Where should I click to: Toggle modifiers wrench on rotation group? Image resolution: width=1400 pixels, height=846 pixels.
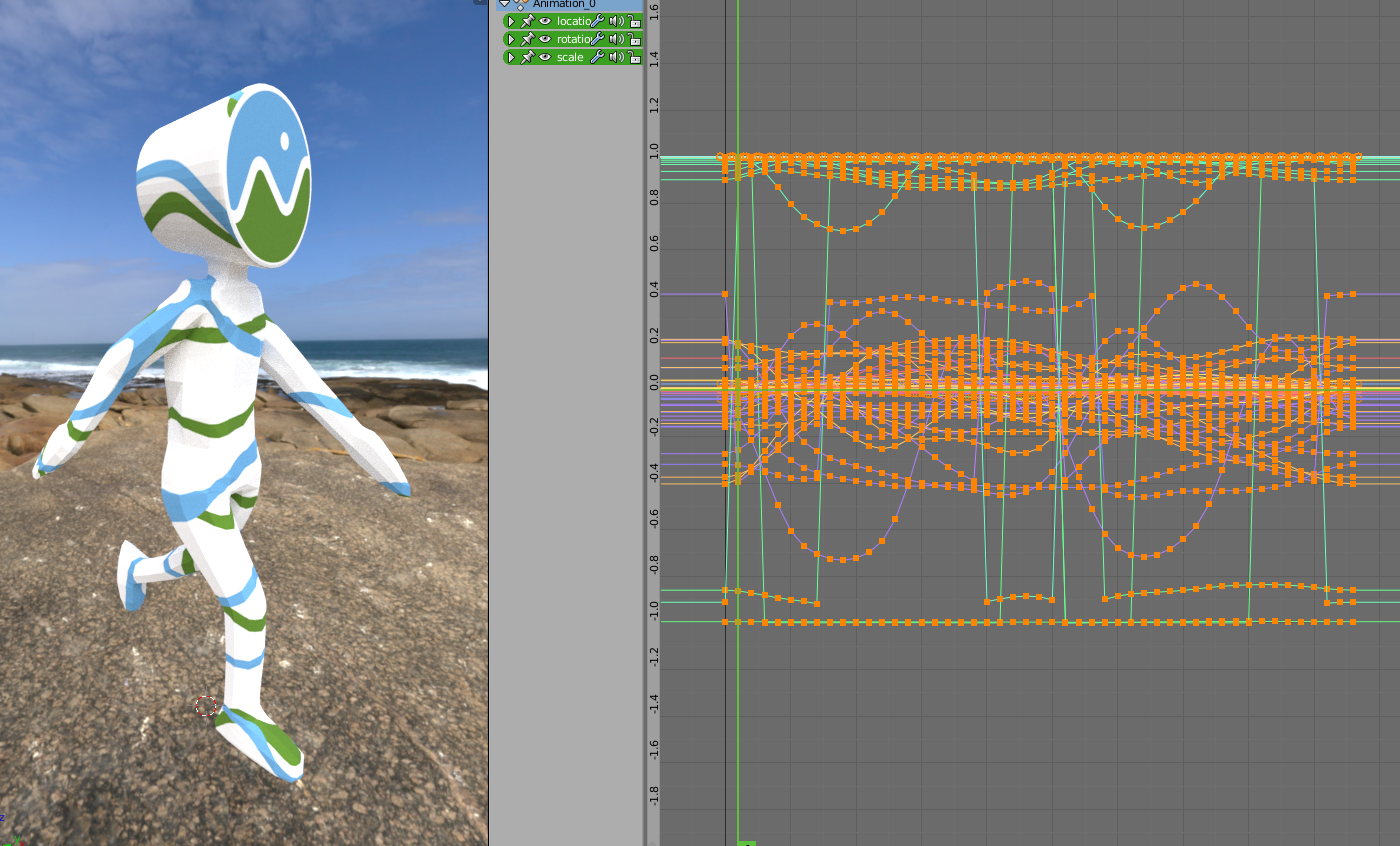point(598,39)
